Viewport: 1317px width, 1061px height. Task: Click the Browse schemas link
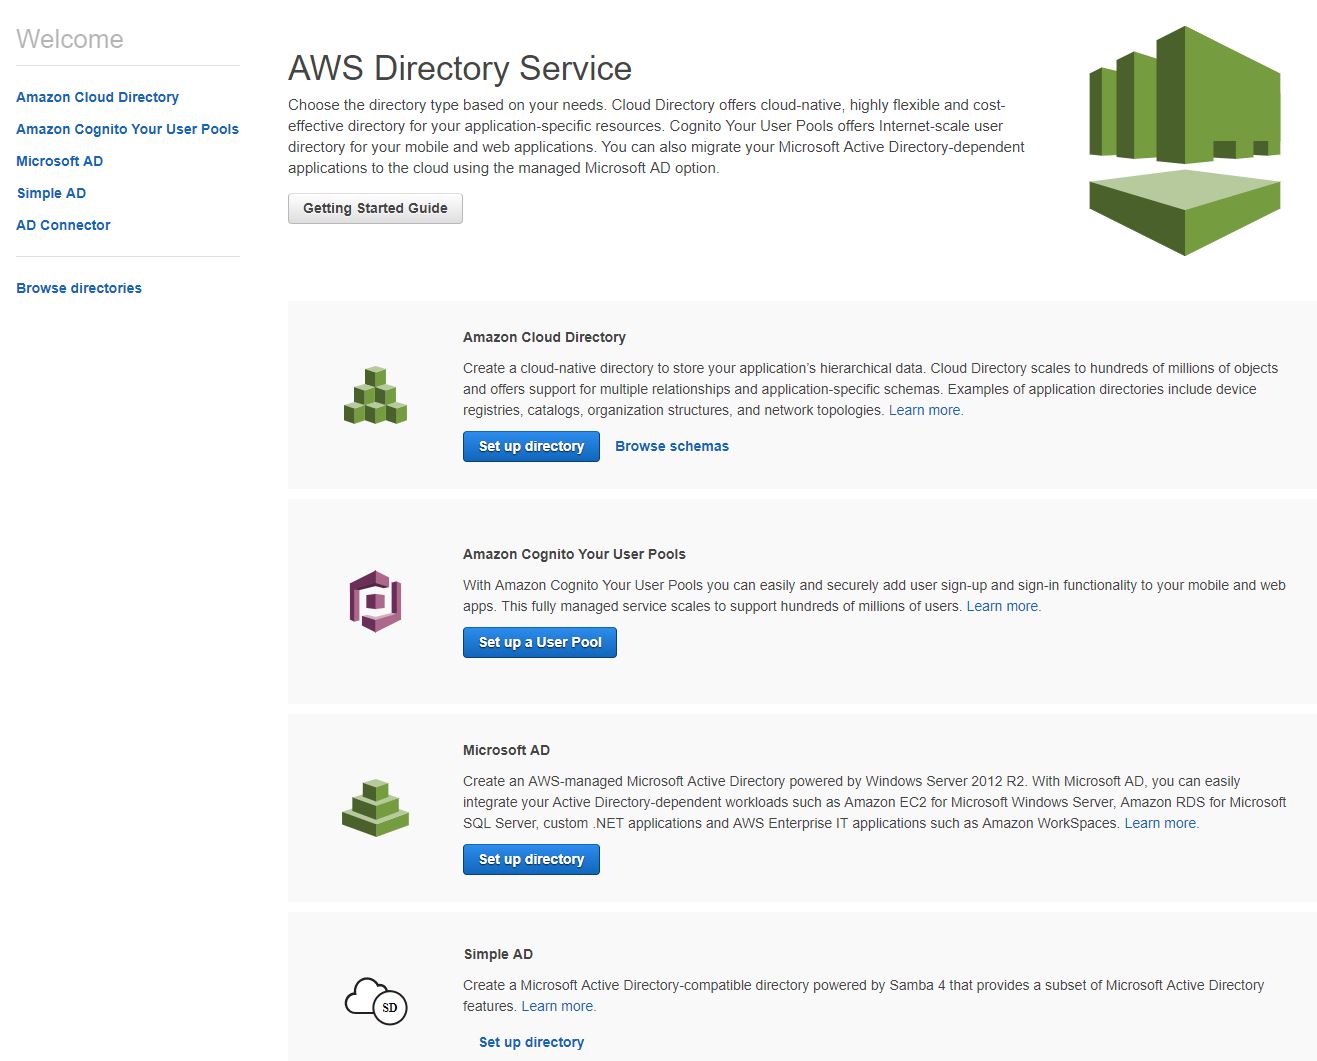[671, 446]
